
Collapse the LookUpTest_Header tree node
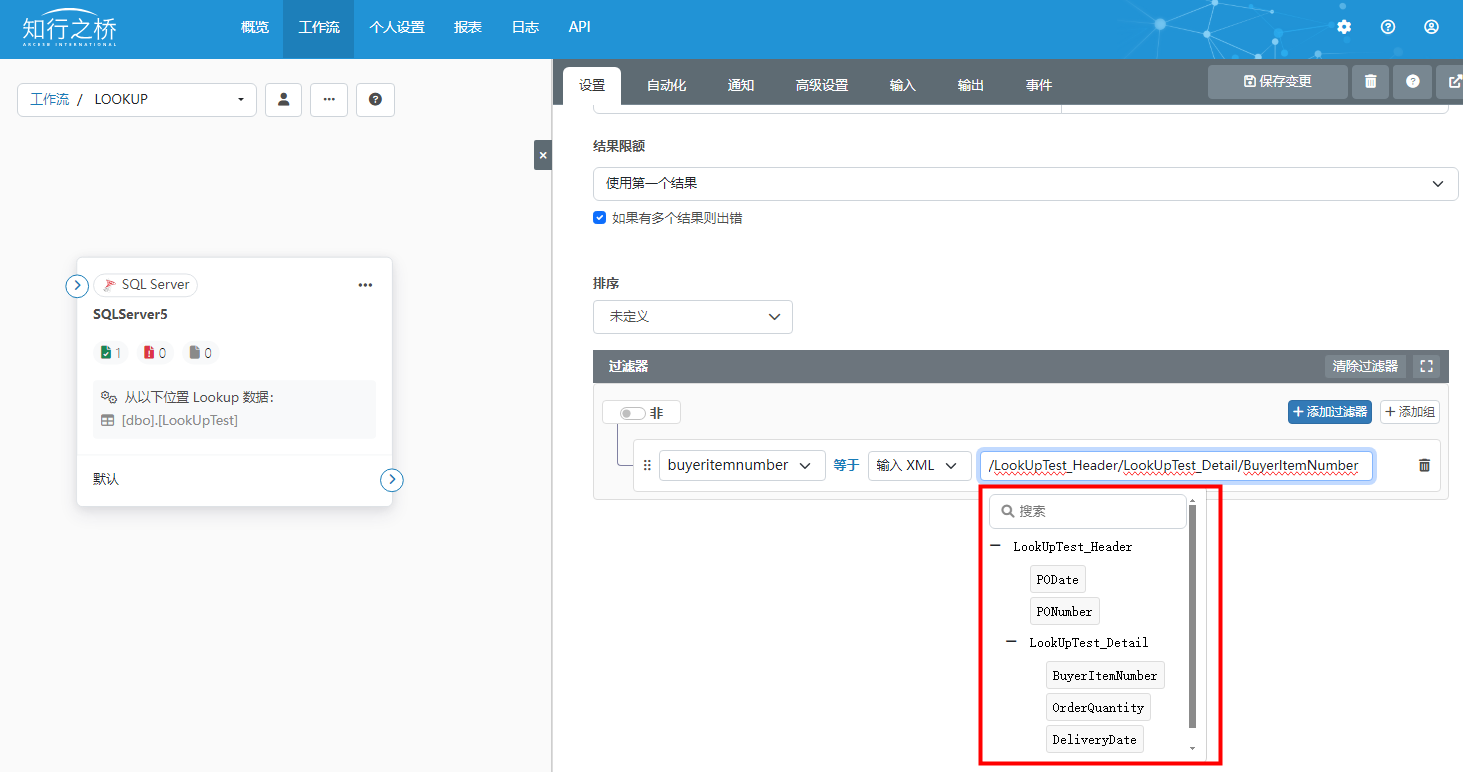pos(995,546)
